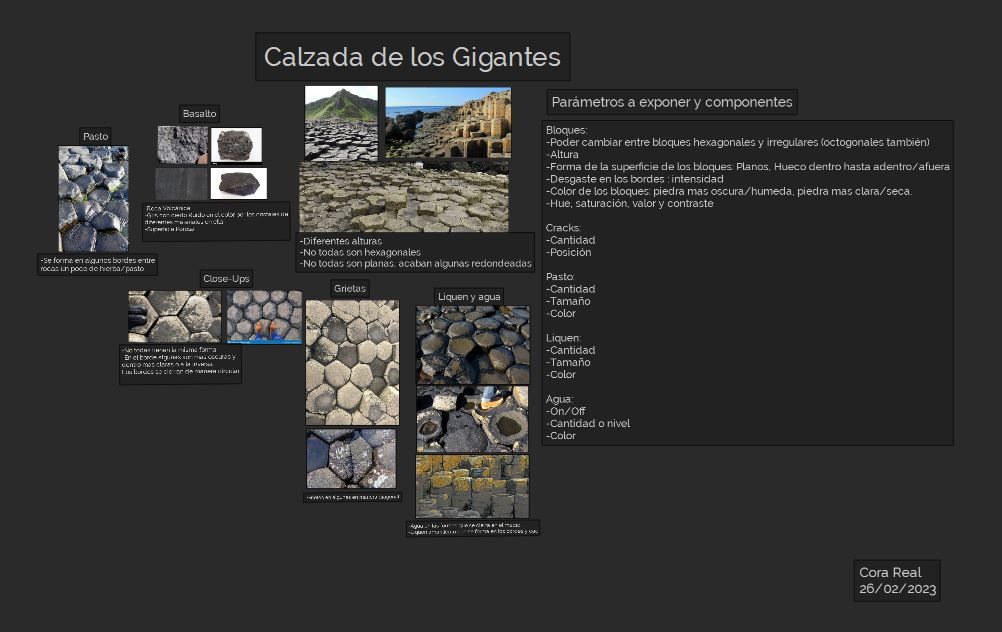This screenshot has height=632, width=1002.
Task: Select the coastal basalt columns photo under blue sky
Action: tap(448, 123)
